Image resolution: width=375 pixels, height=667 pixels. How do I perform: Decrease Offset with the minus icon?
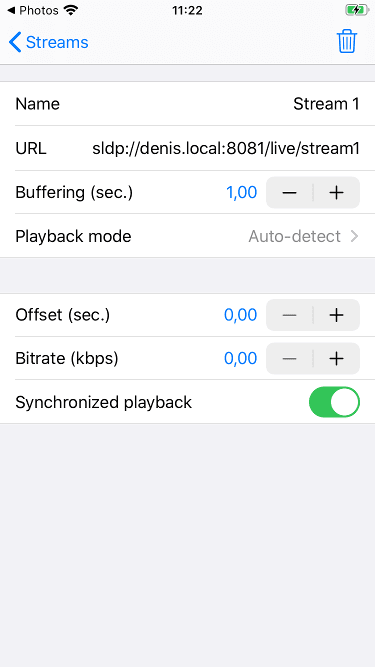click(290, 315)
